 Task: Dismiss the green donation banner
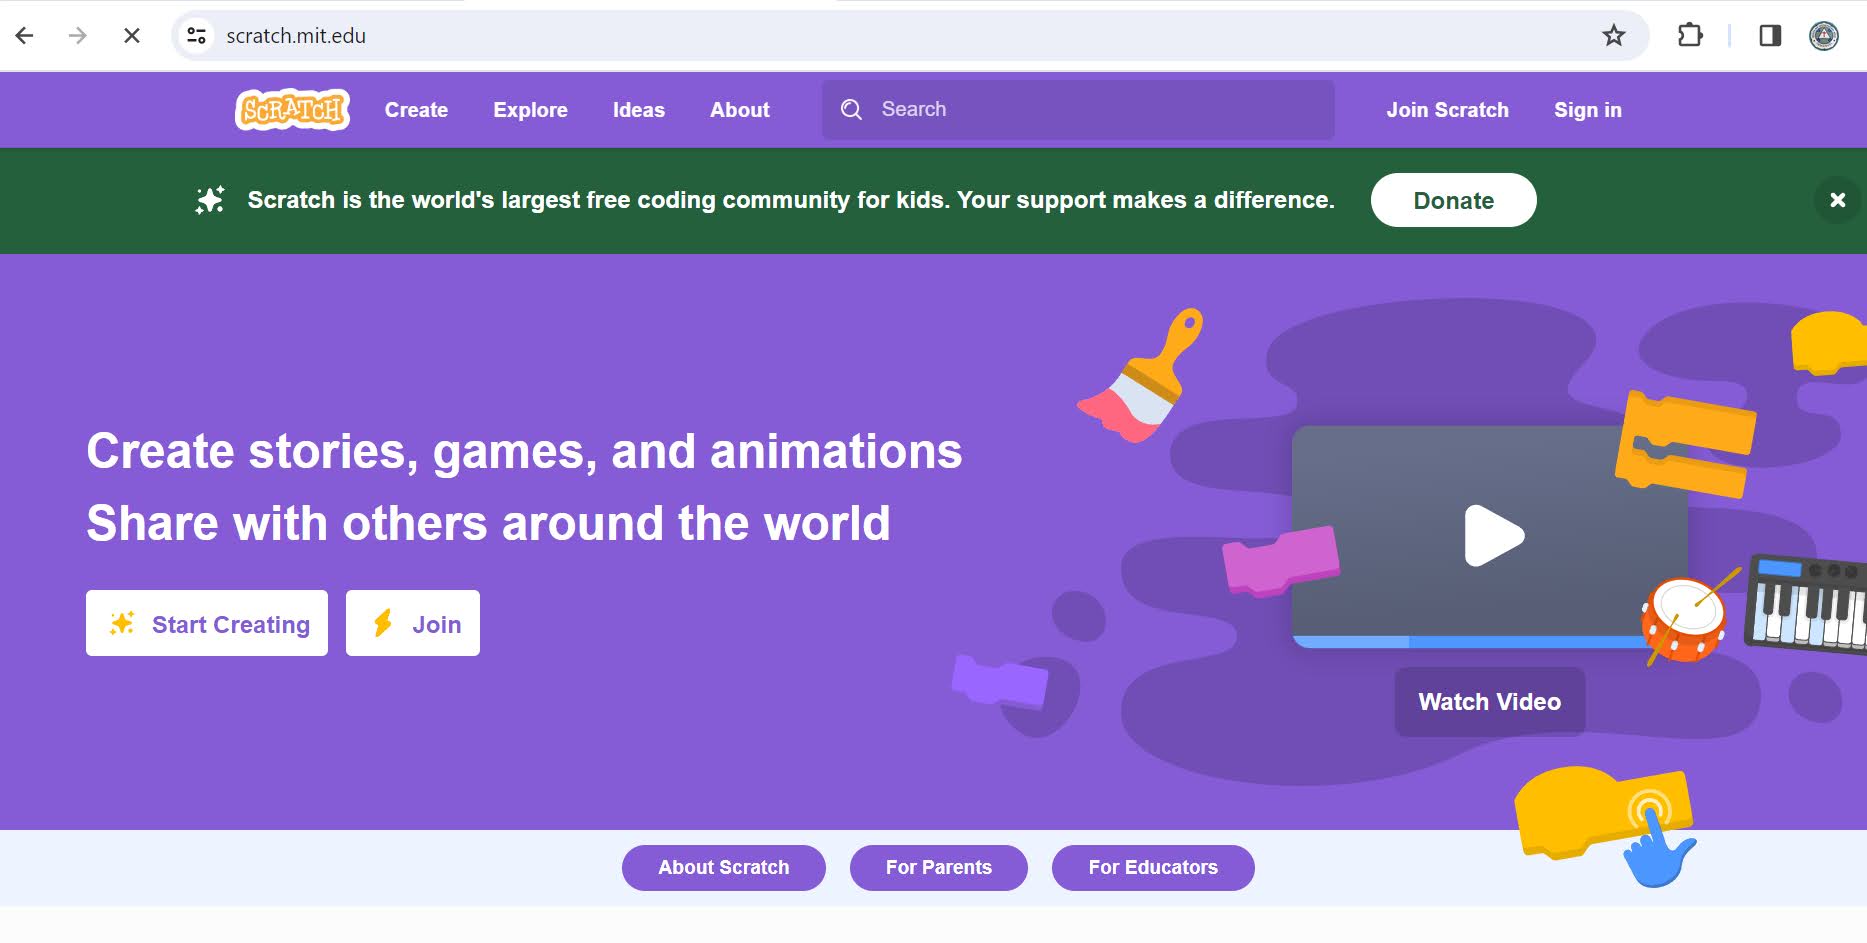click(x=1837, y=200)
